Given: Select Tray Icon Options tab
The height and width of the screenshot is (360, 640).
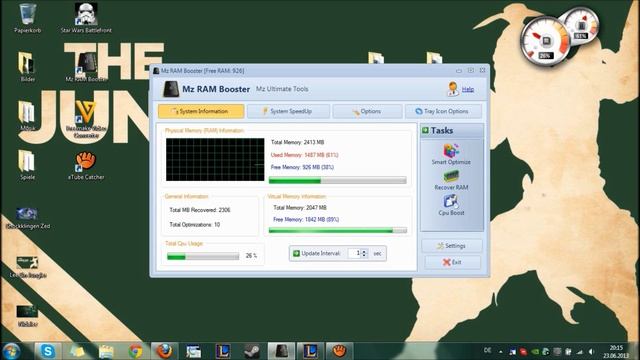Looking at the screenshot, I should [443, 111].
